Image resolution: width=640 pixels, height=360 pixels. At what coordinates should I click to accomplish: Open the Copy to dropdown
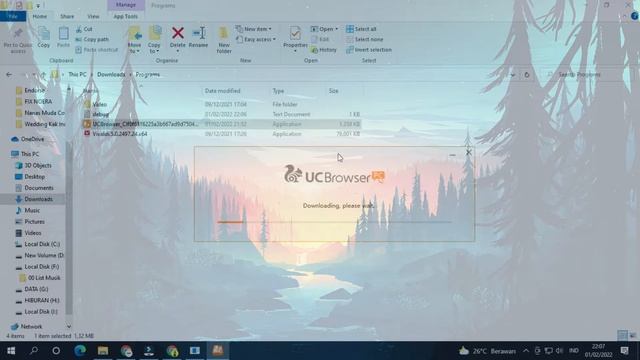[x=154, y=40]
